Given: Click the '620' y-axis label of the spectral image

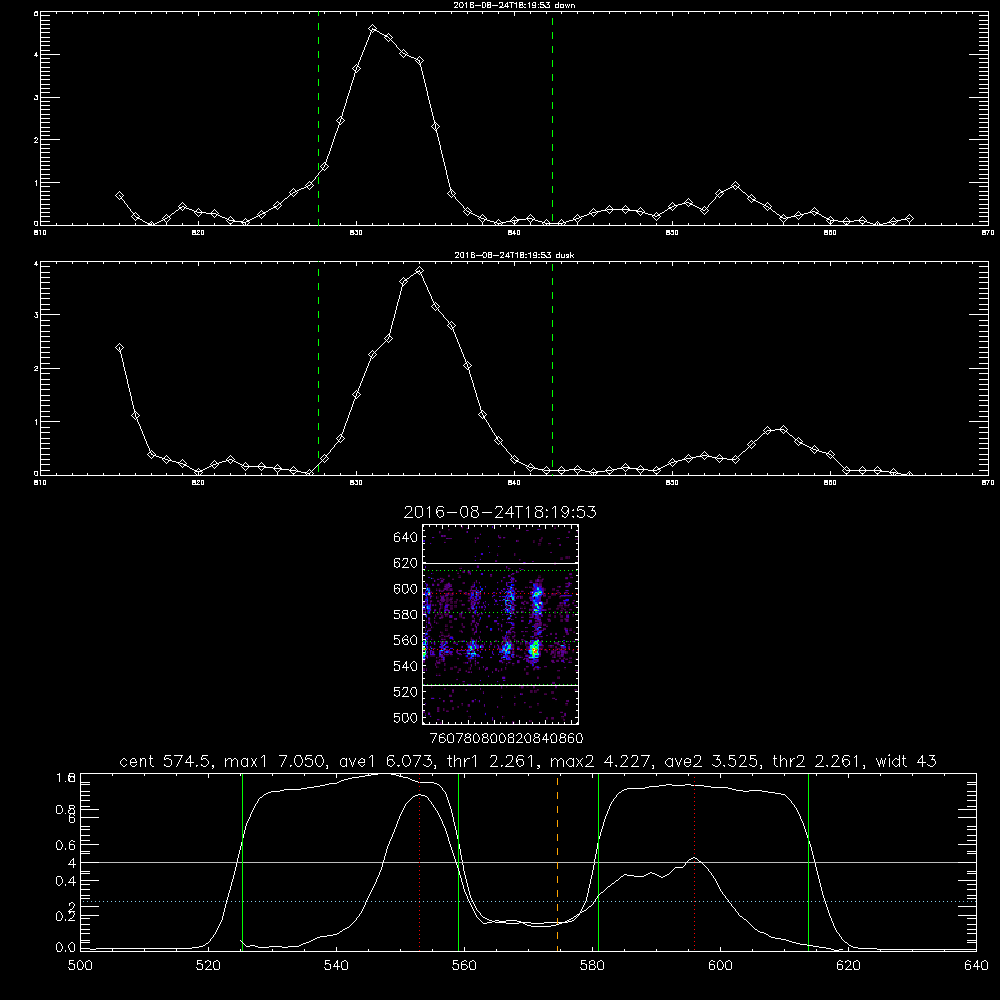Looking at the screenshot, I should point(406,563).
